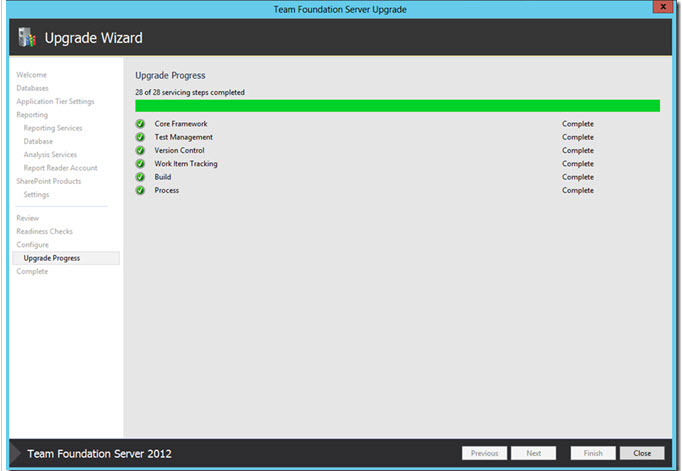Close the Team Foundation Server Upgrade window

point(663,7)
